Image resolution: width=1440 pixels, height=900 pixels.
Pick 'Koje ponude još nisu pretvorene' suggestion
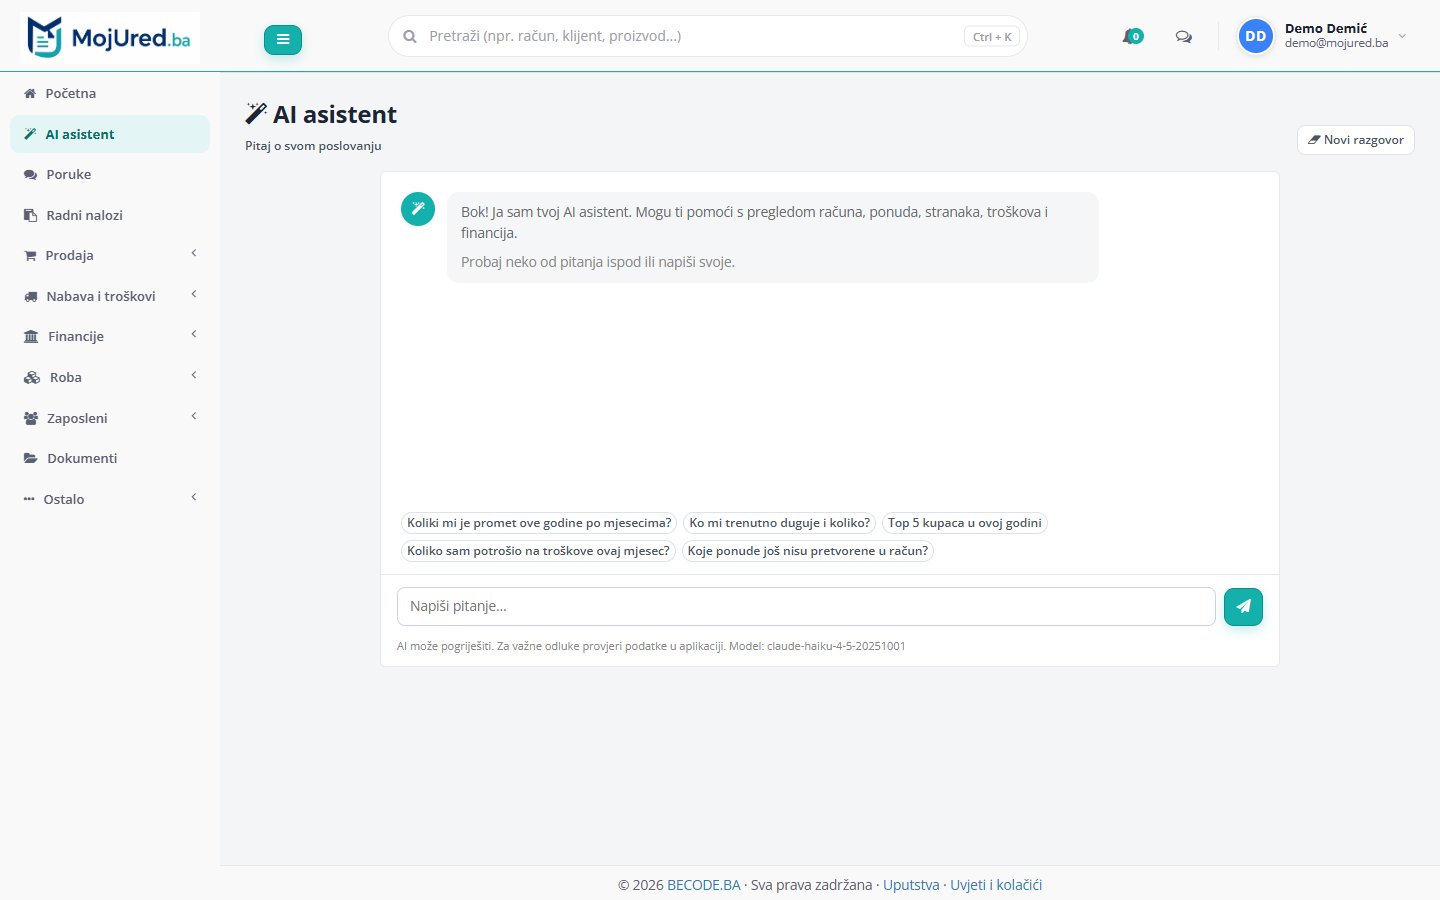coord(808,551)
